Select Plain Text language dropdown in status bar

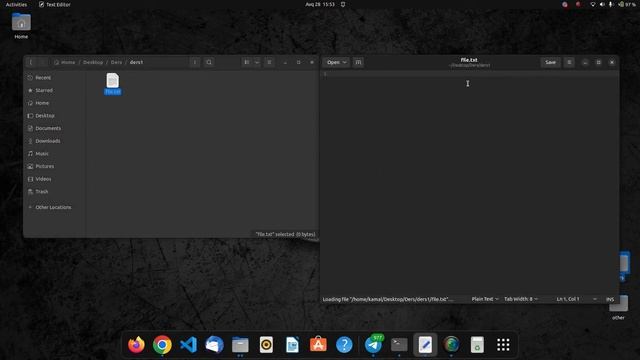coord(485,299)
